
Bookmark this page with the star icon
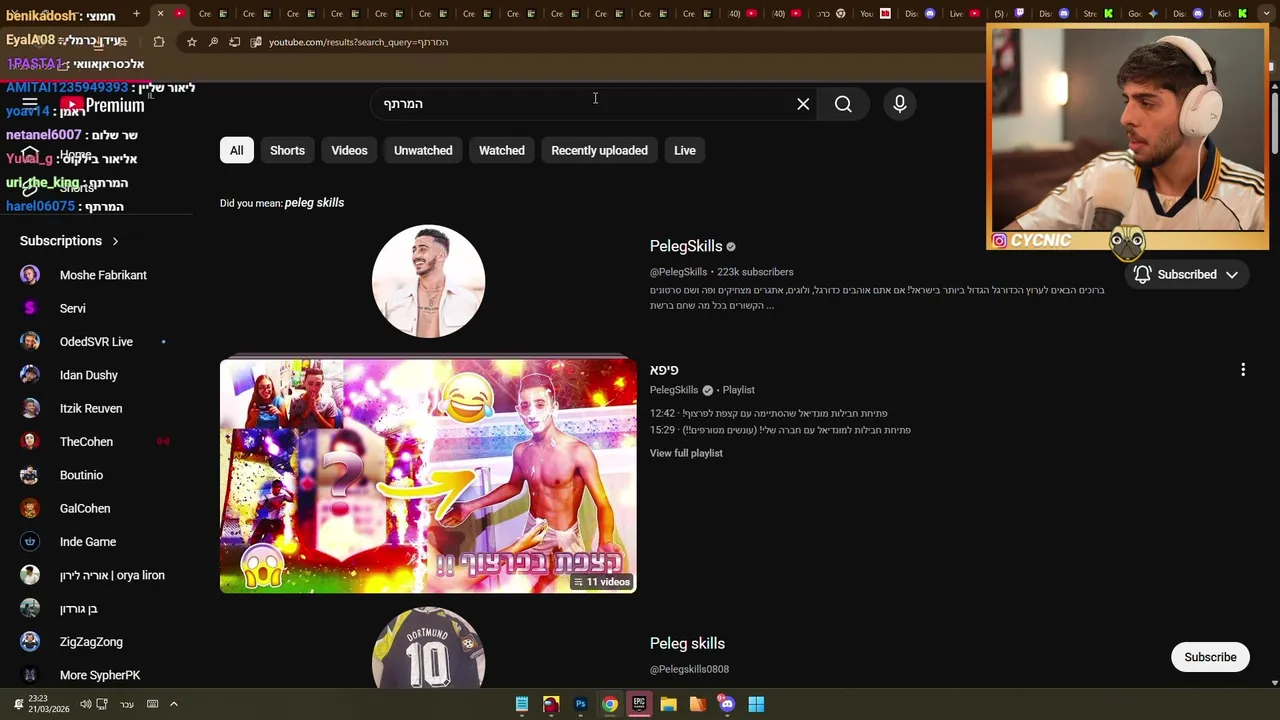[192, 42]
